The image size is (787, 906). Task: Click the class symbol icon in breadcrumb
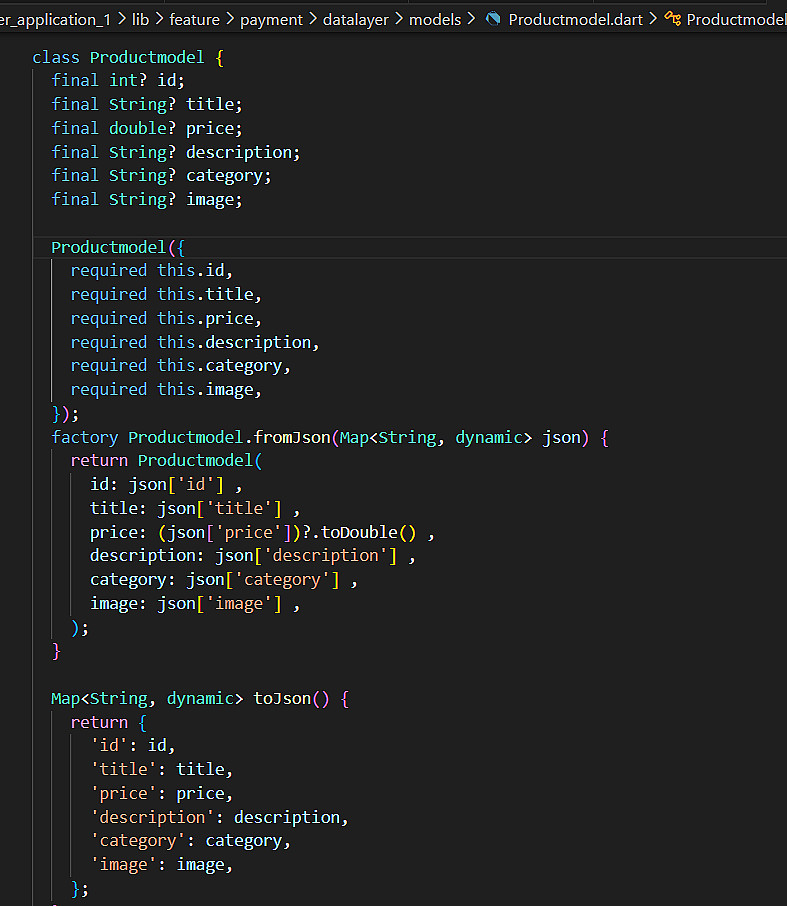click(672, 19)
